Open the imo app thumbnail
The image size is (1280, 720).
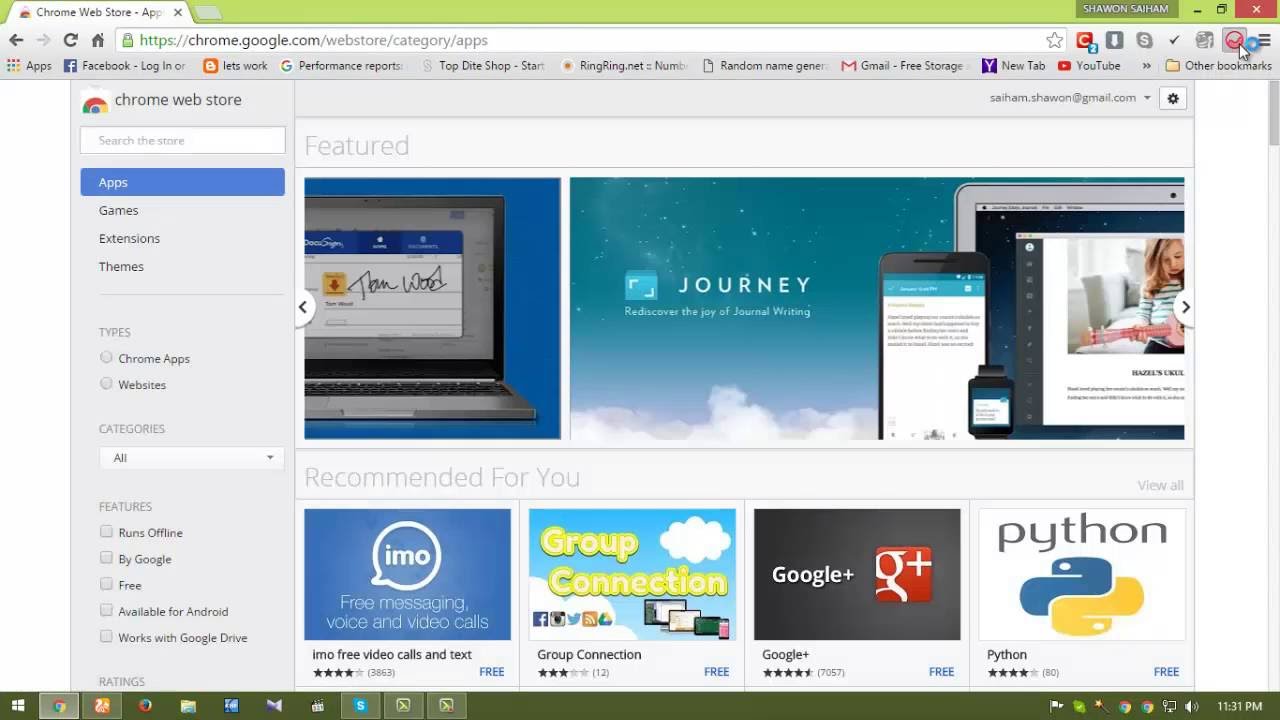click(407, 574)
